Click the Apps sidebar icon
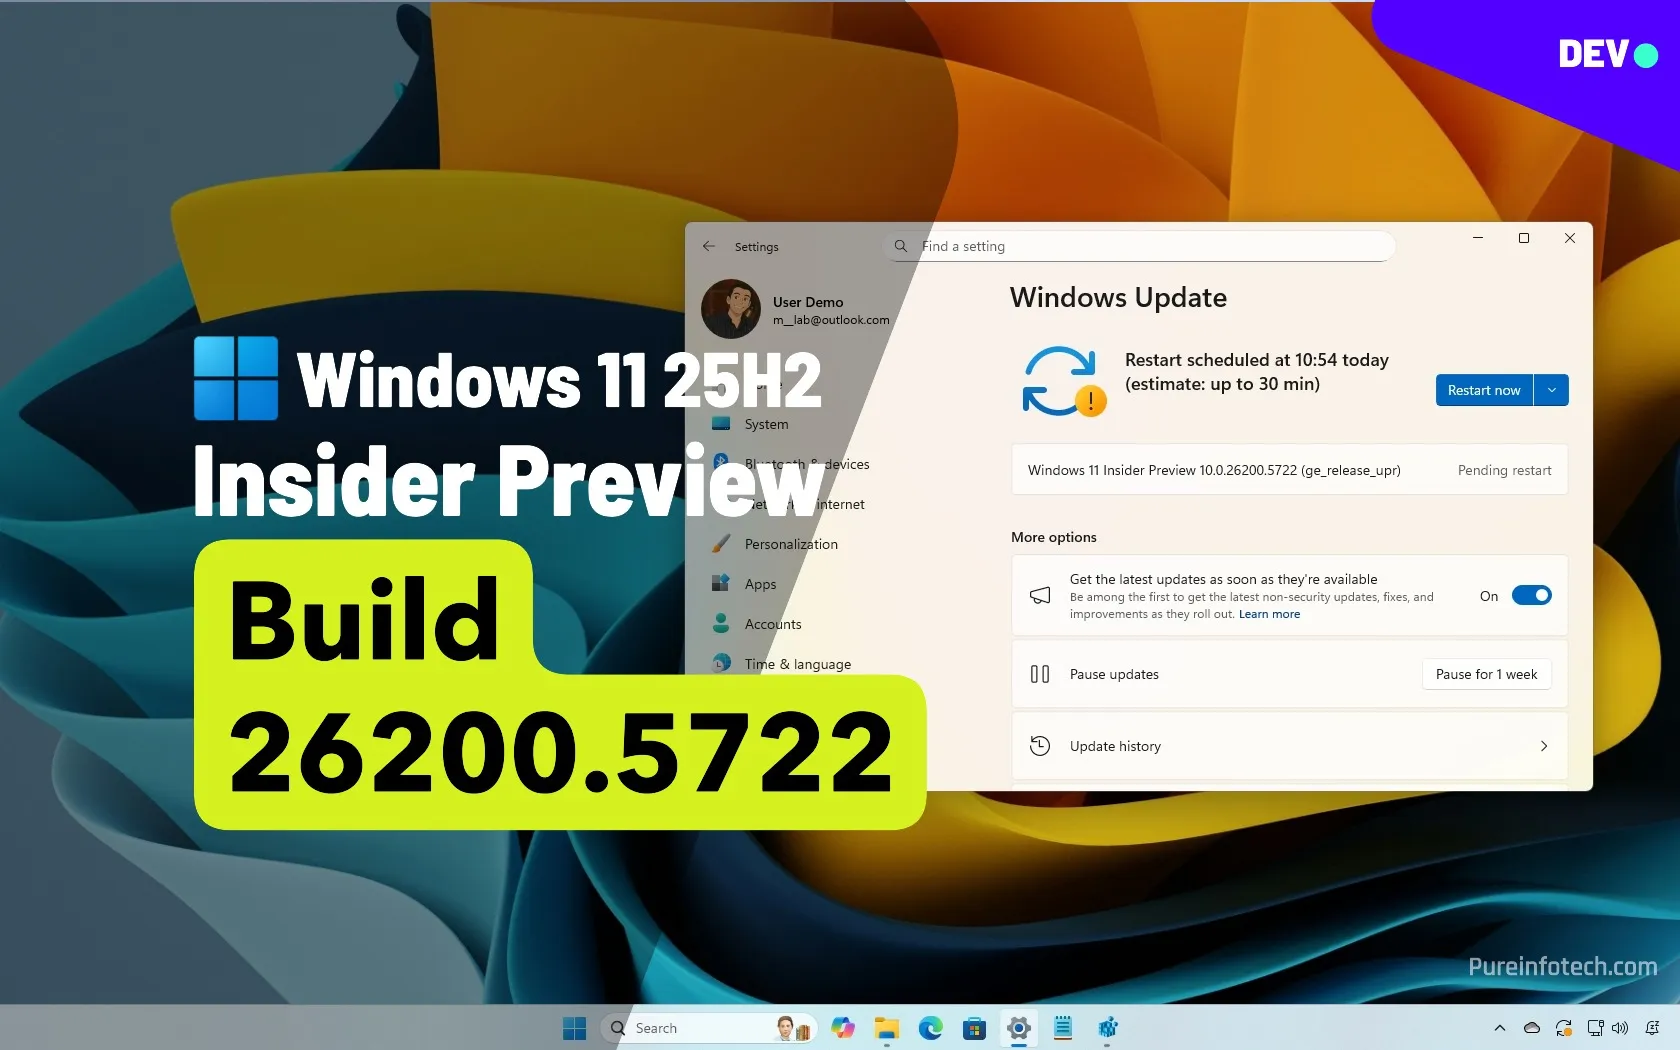Screen dimensions: 1680x1050 (721, 583)
